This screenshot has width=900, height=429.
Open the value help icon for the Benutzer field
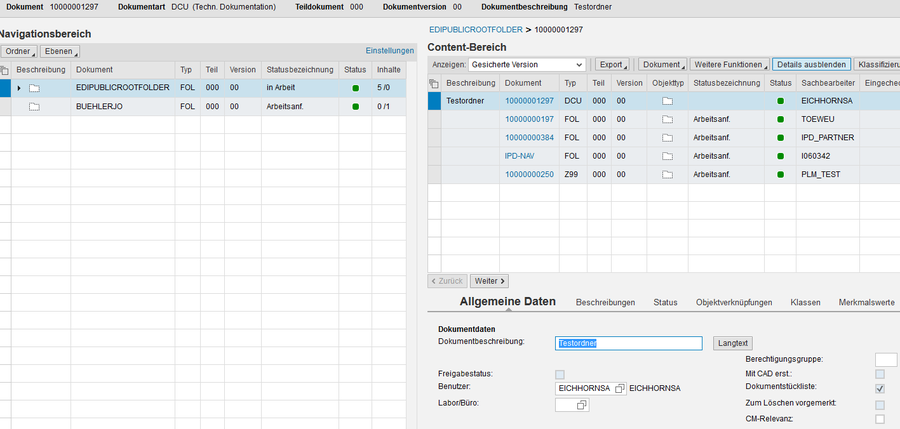pos(619,387)
